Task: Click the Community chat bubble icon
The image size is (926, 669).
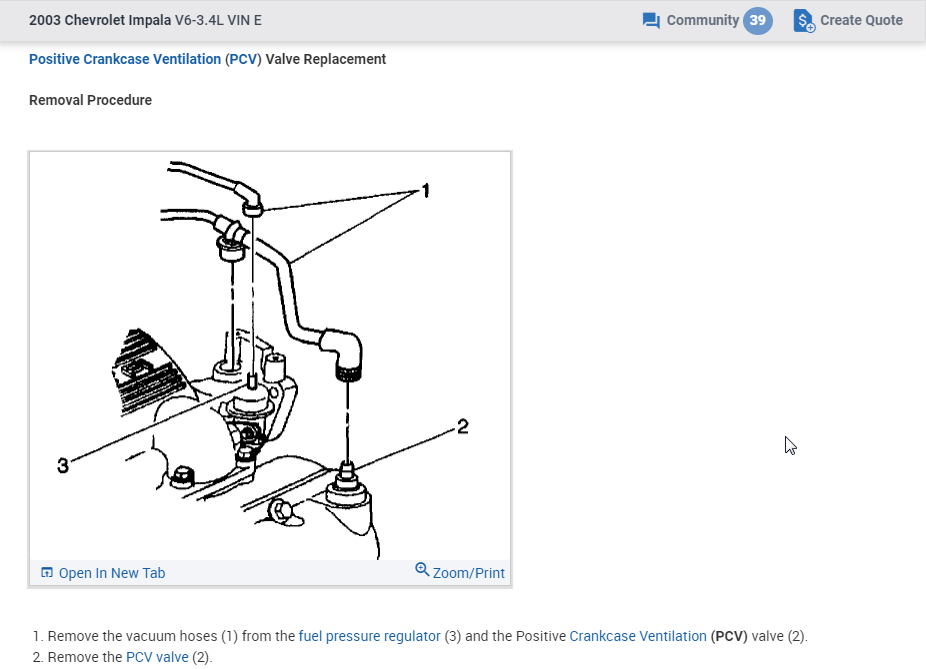Action: point(651,21)
